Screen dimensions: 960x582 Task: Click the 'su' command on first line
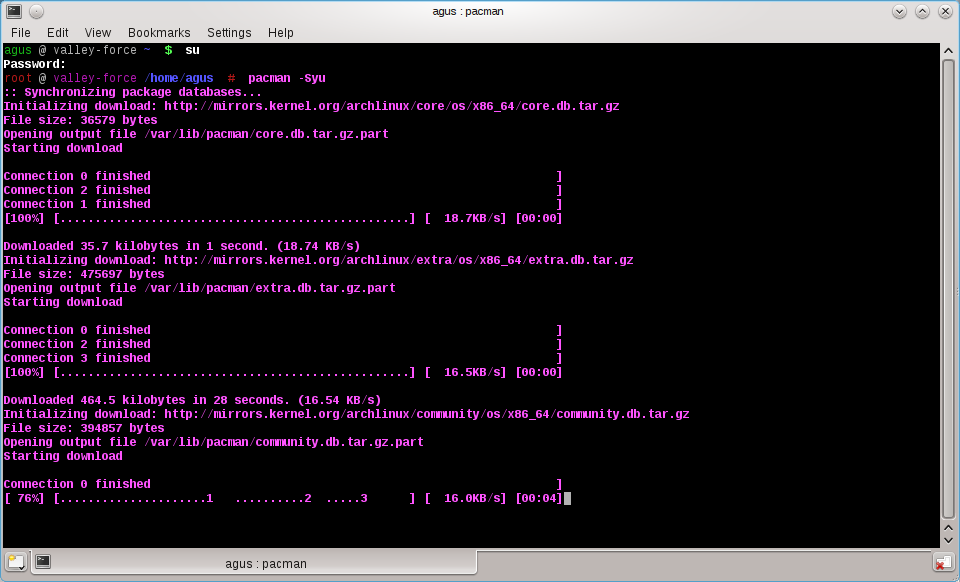coord(192,50)
